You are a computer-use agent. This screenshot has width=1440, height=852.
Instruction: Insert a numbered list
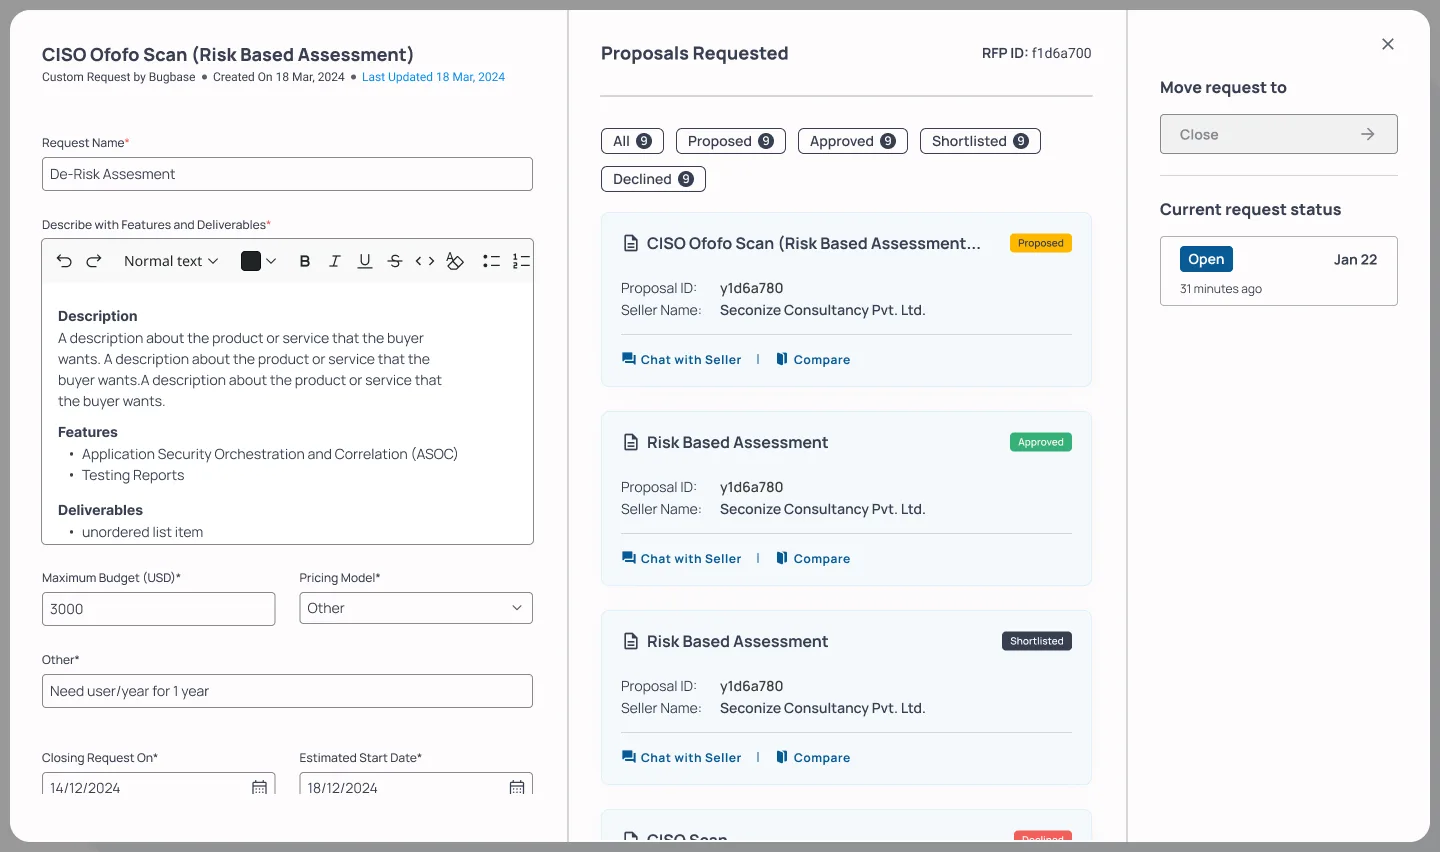tap(521, 261)
